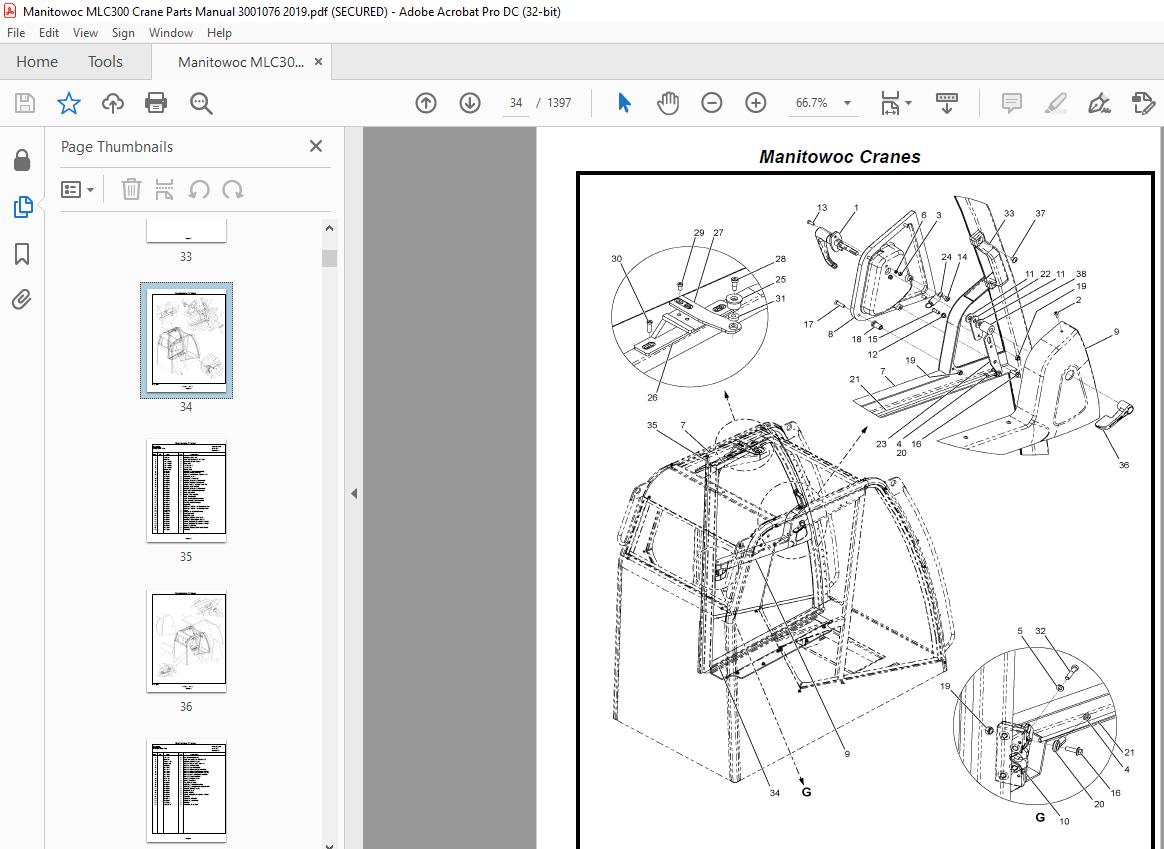Zoom in with plus button
Viewport: 1164px width, 849px height.
(x=756, y=103)
